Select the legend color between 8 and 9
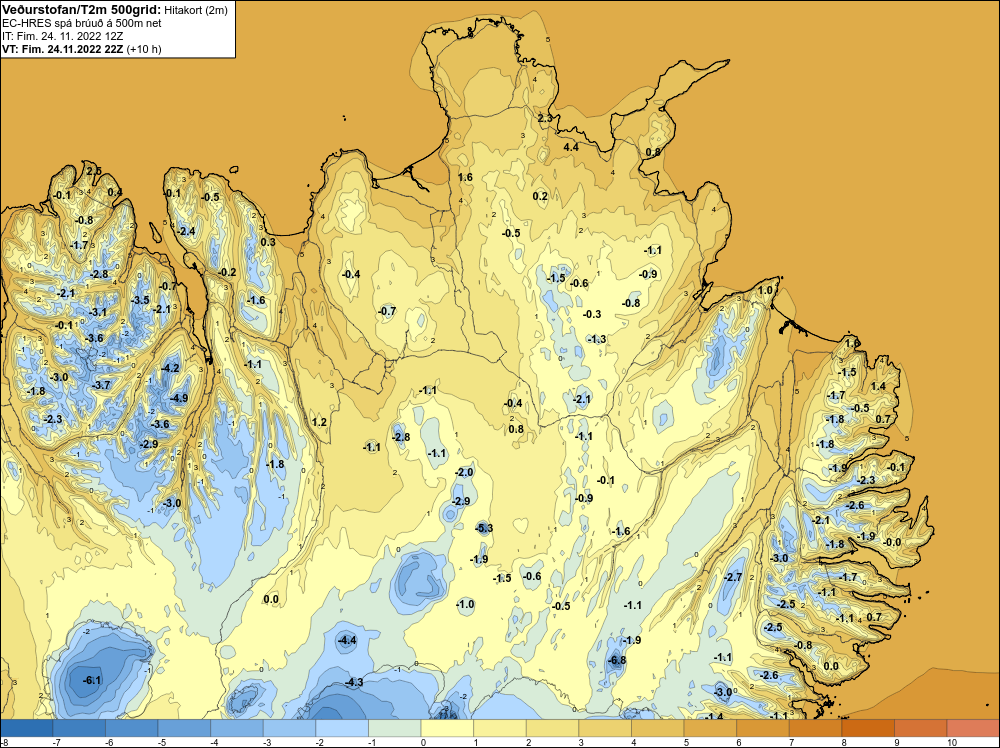 coord(868,728)
